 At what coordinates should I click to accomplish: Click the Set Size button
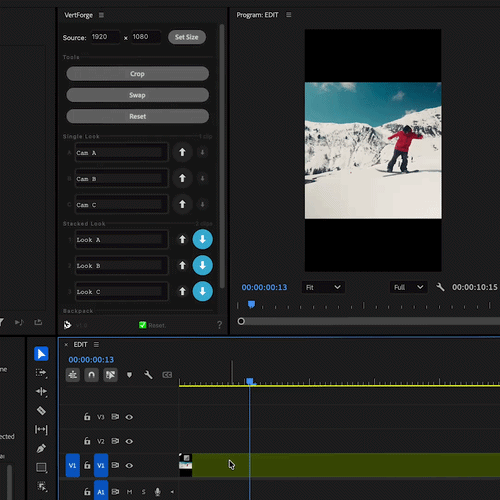[187, 37]
